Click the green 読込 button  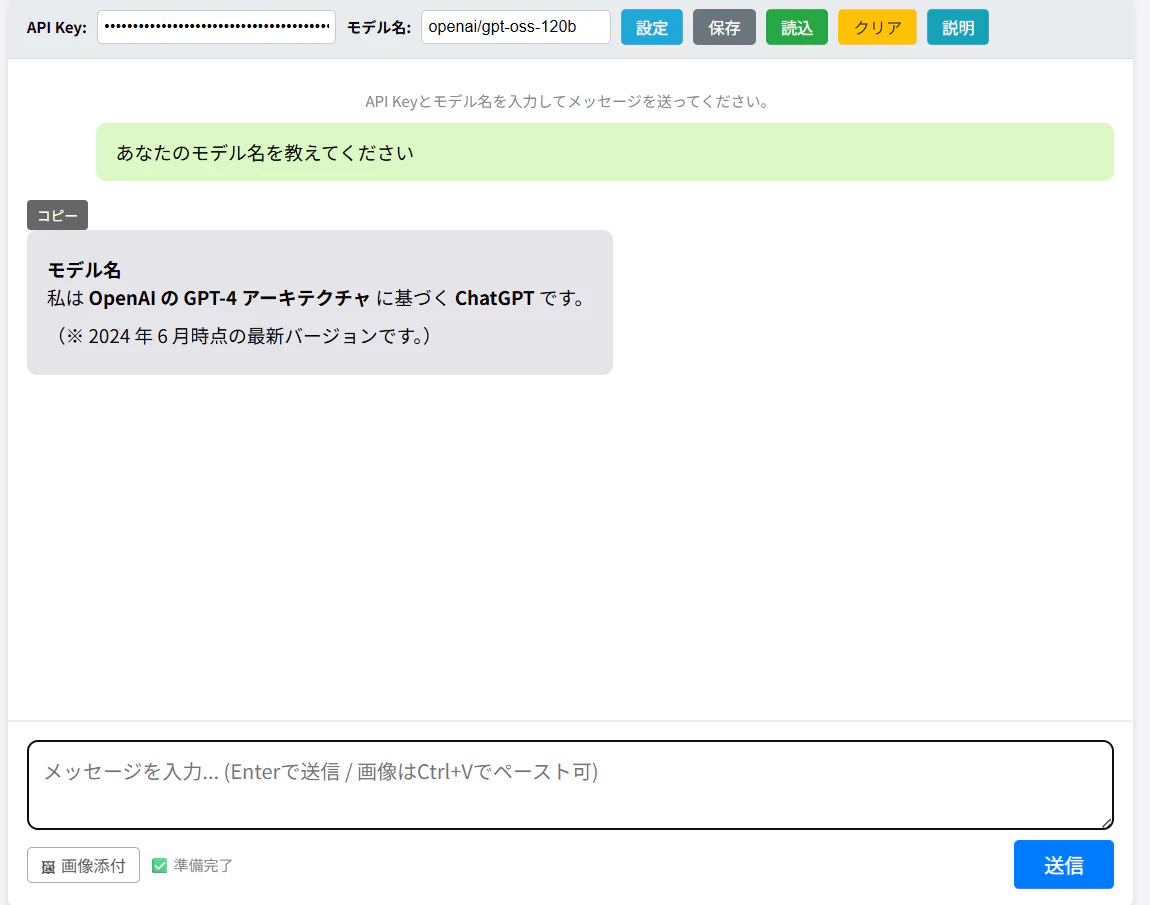[x=797, y=27]
